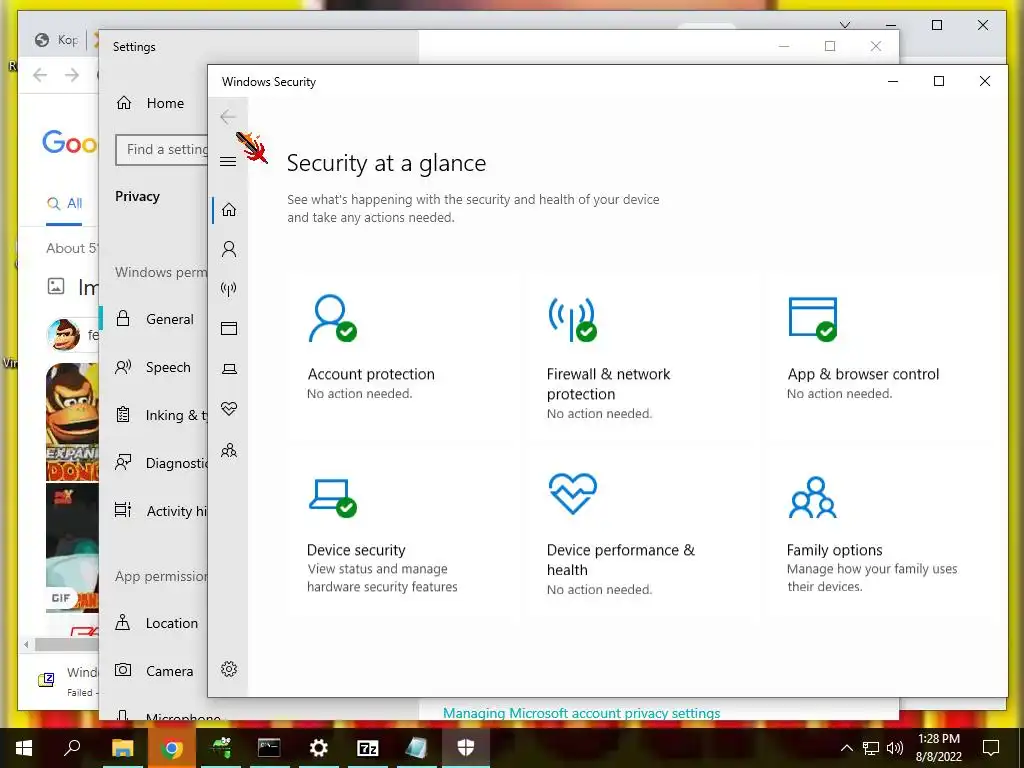
Task: Open the notification center icon
Action: pos(991,748)
